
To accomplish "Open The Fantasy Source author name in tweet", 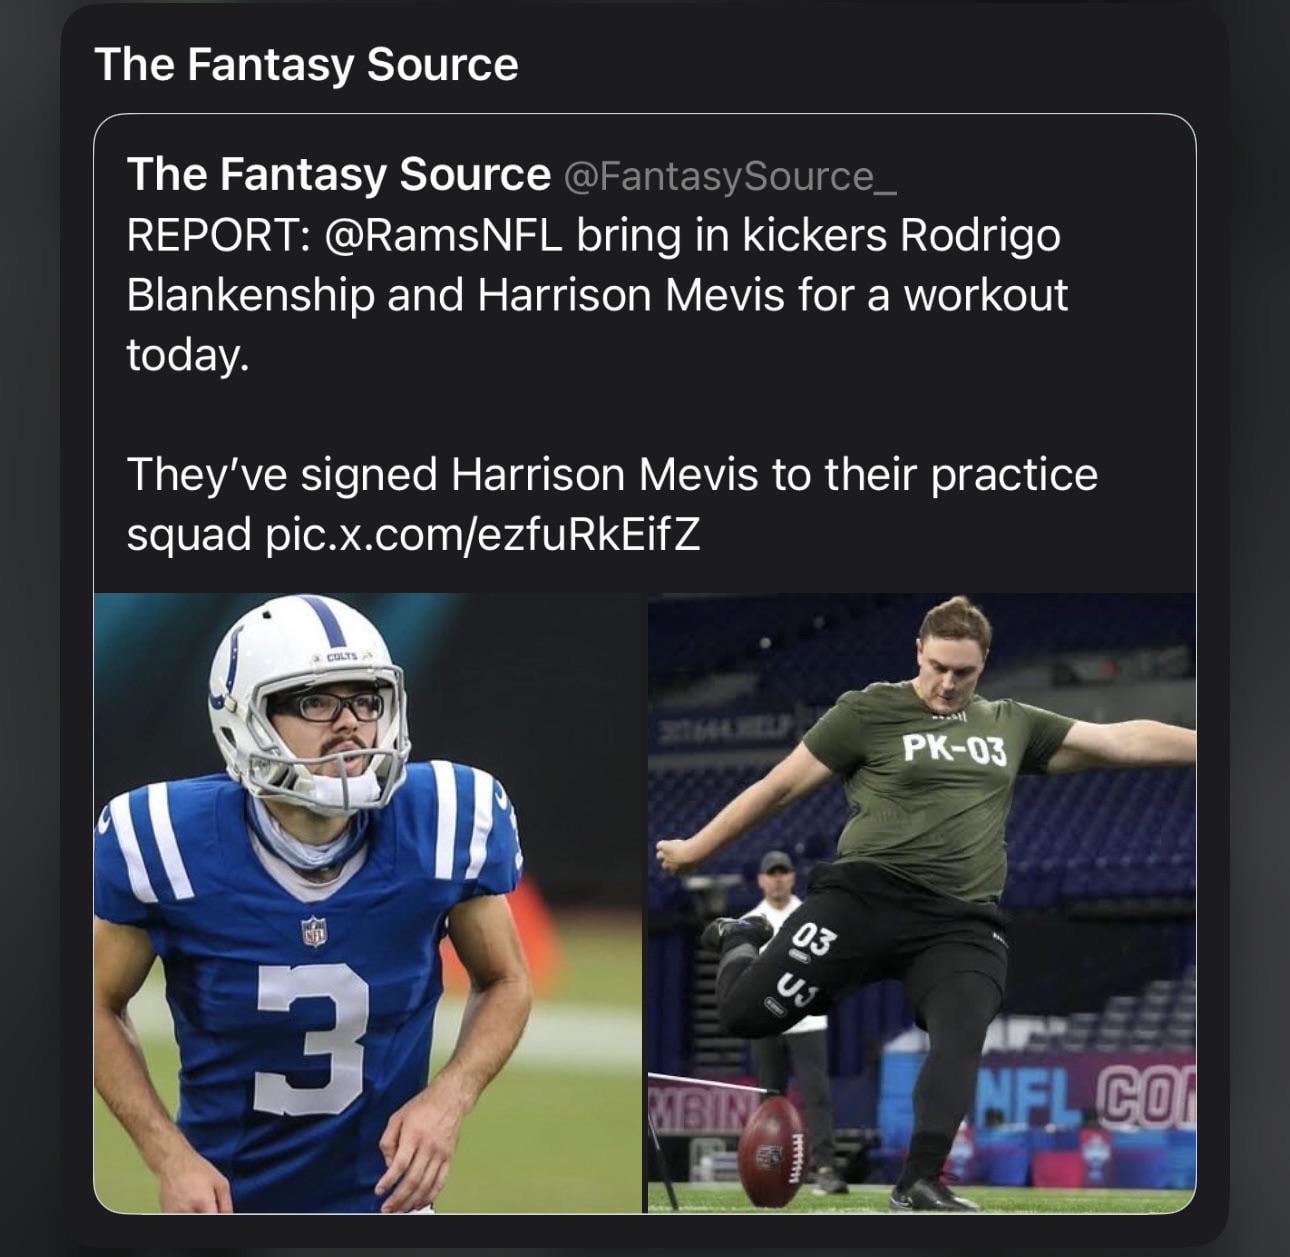I will coord(338,175).
